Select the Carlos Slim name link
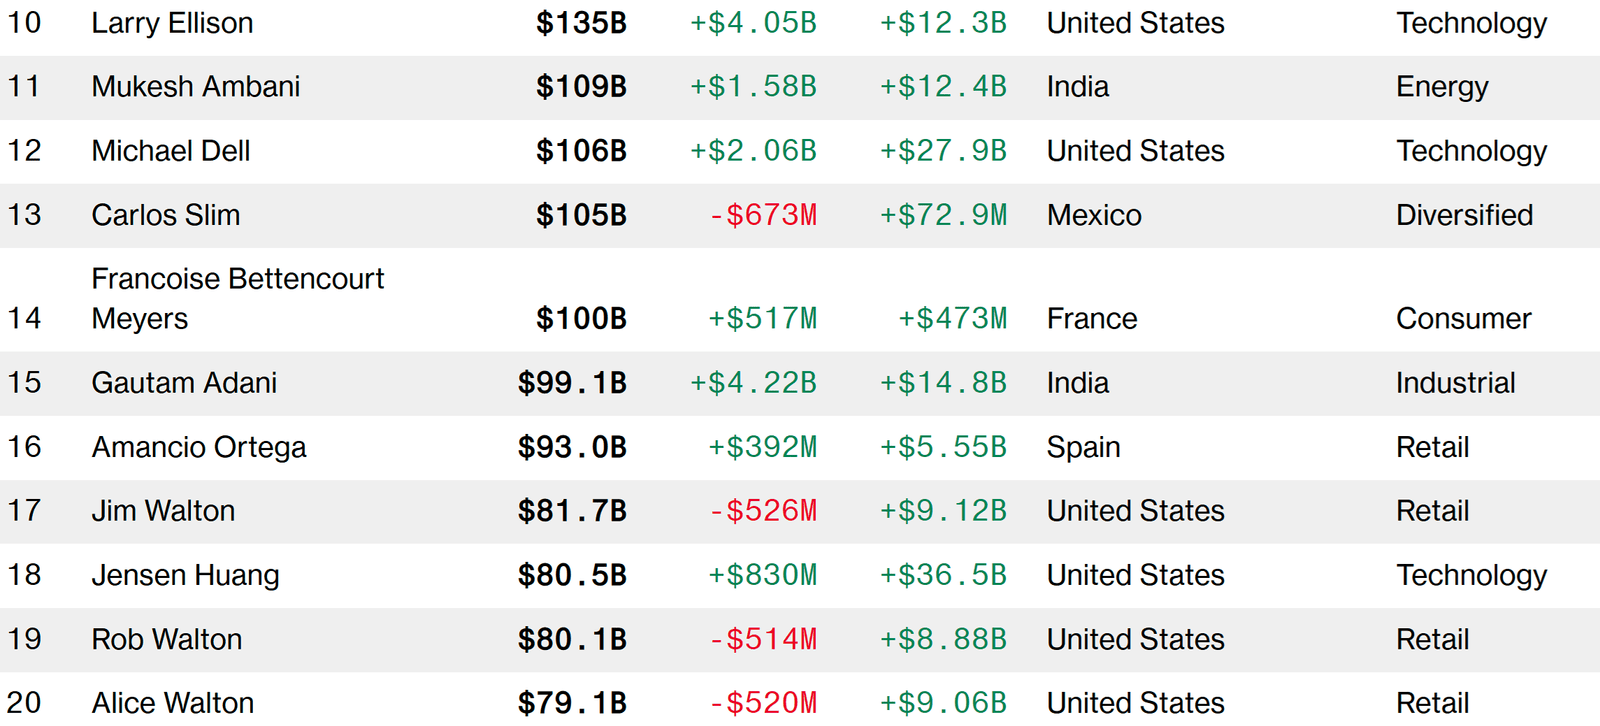 pos(165,215)
